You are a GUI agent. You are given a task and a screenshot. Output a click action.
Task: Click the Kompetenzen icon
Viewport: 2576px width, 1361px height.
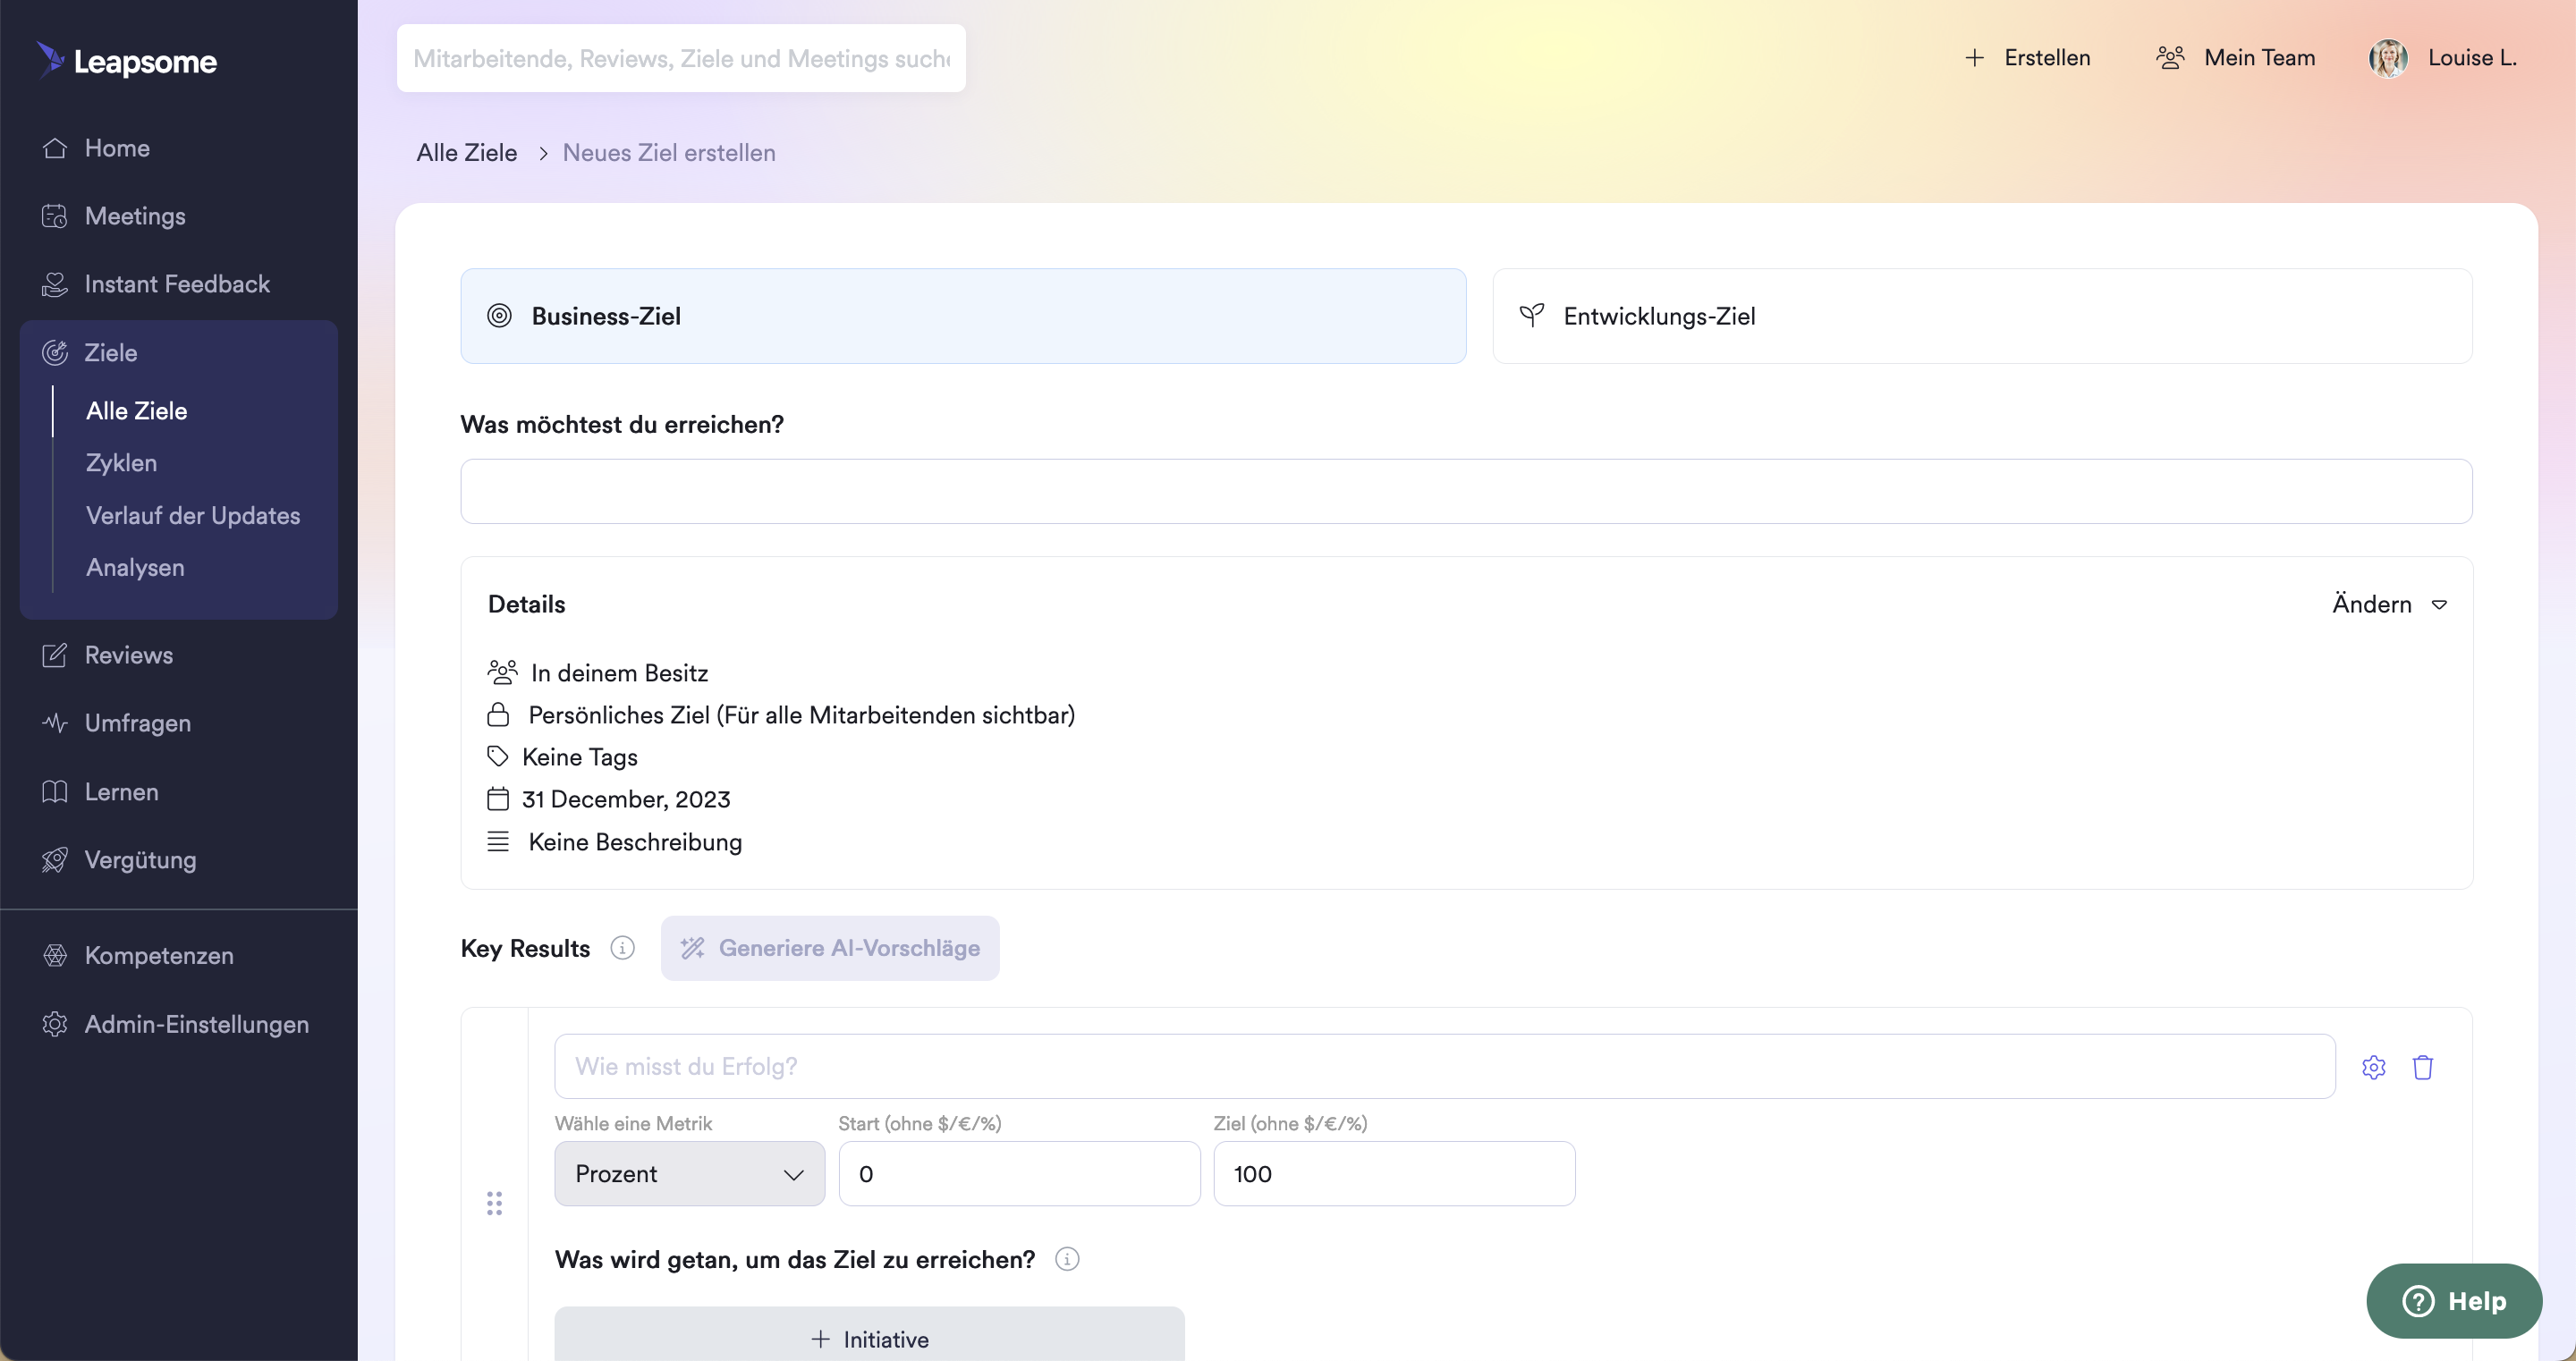pyautogui.click(x=55, y=955)
